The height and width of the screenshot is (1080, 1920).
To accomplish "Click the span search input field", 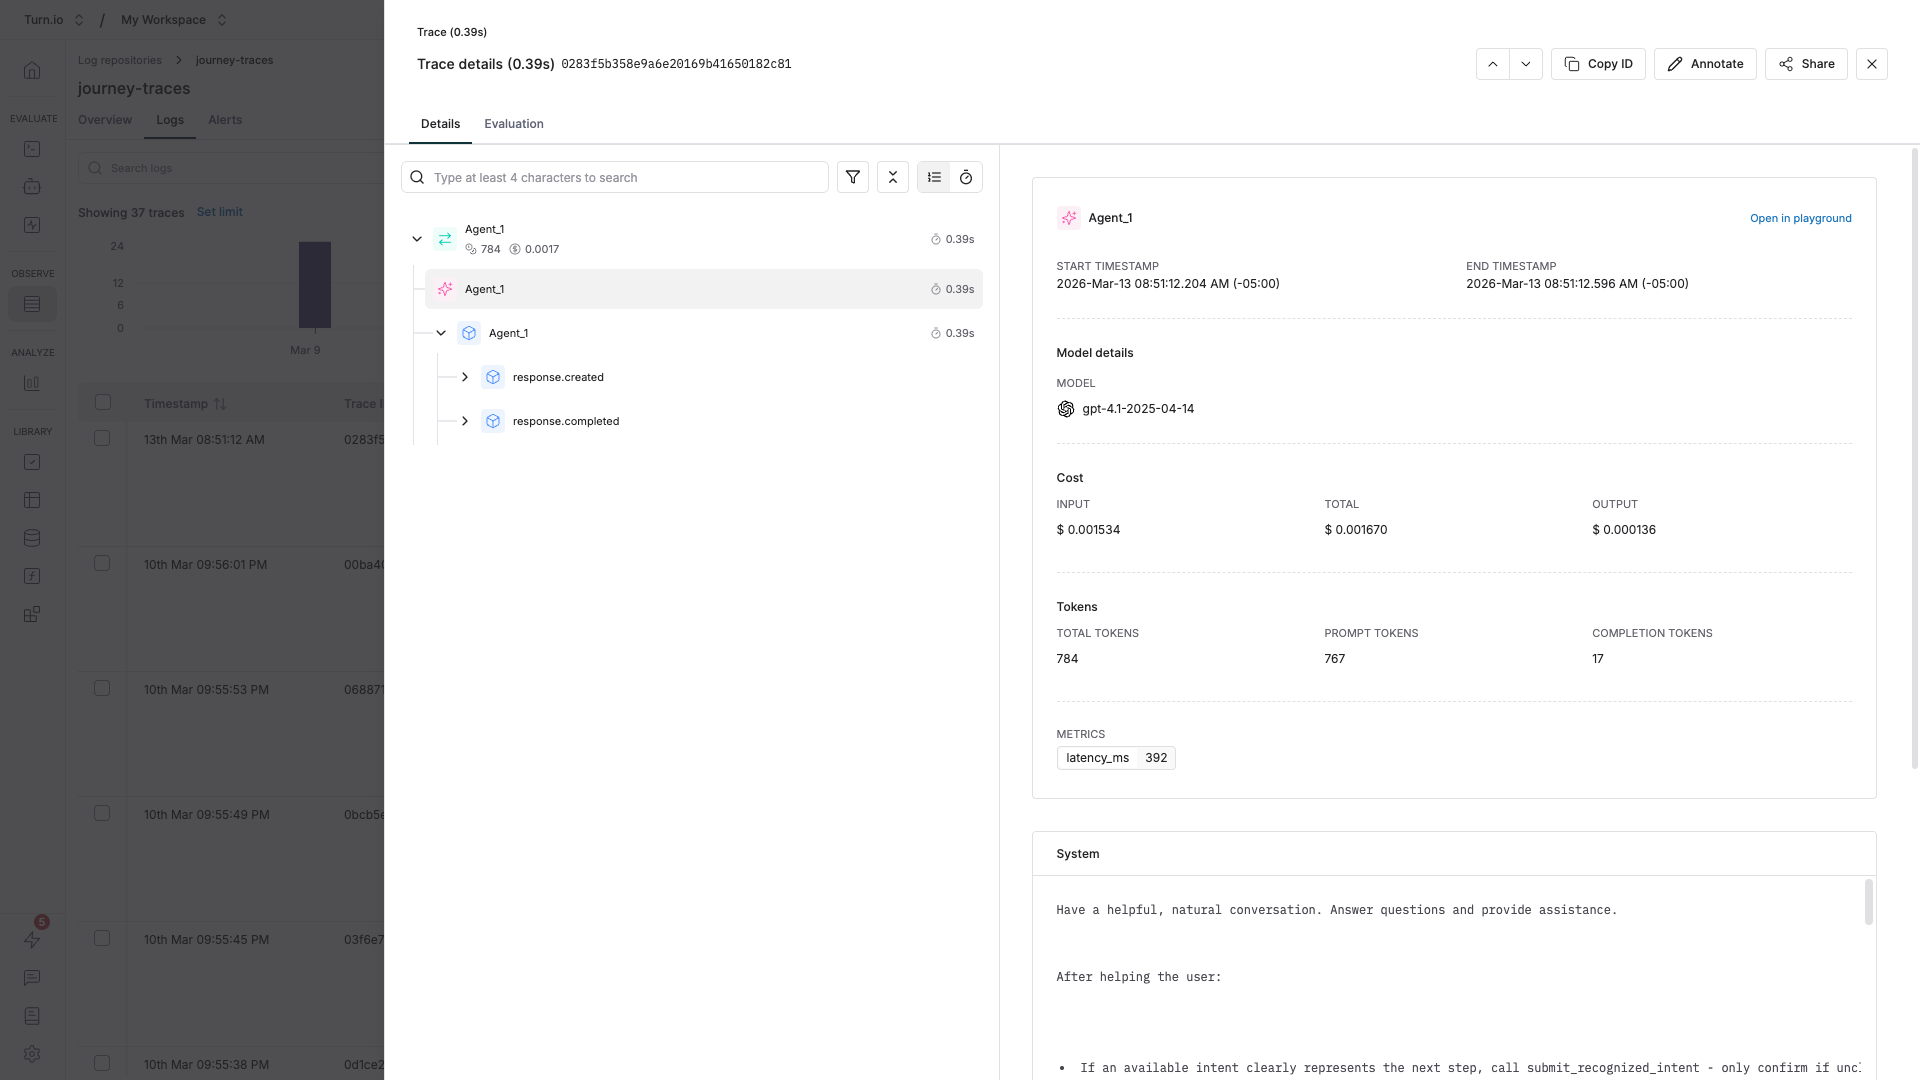I will point(625,177).
